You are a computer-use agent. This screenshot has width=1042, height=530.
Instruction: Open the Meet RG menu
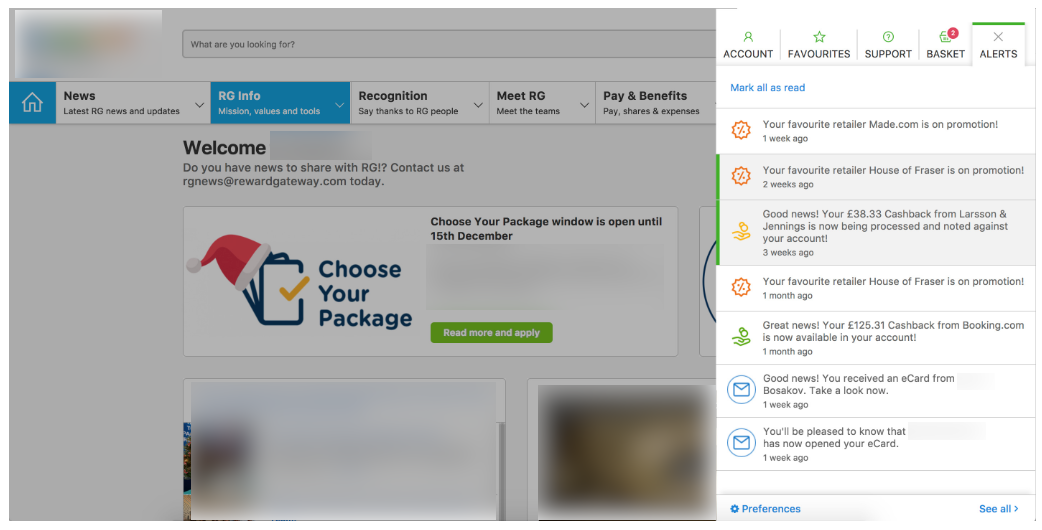point(541,103)
